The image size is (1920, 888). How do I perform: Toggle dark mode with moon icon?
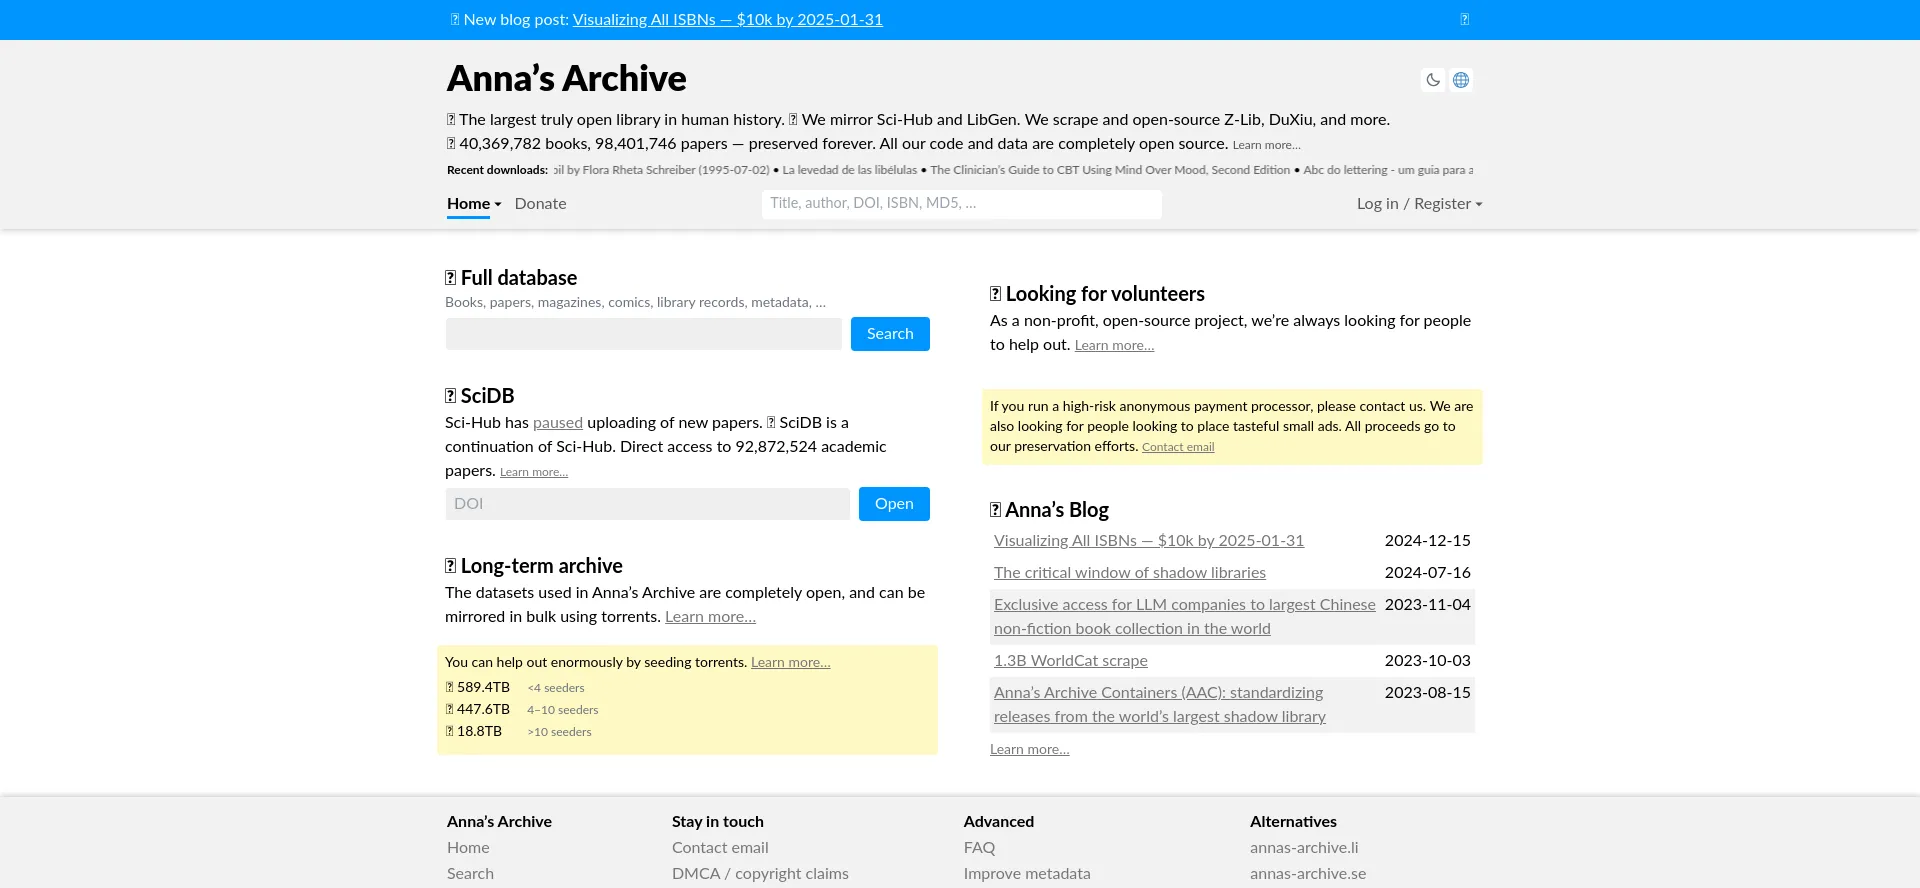click(x=1433, y=80)
